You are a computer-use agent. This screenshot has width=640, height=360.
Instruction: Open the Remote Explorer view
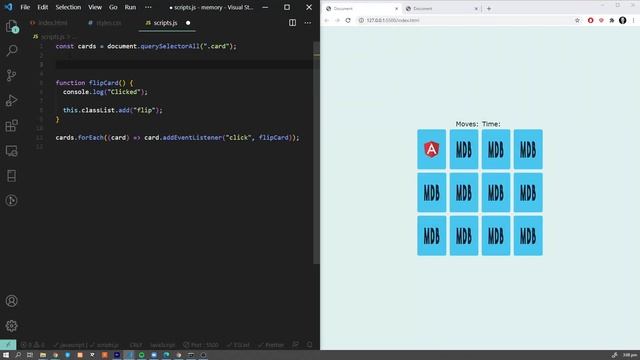[x=11, y=151]
